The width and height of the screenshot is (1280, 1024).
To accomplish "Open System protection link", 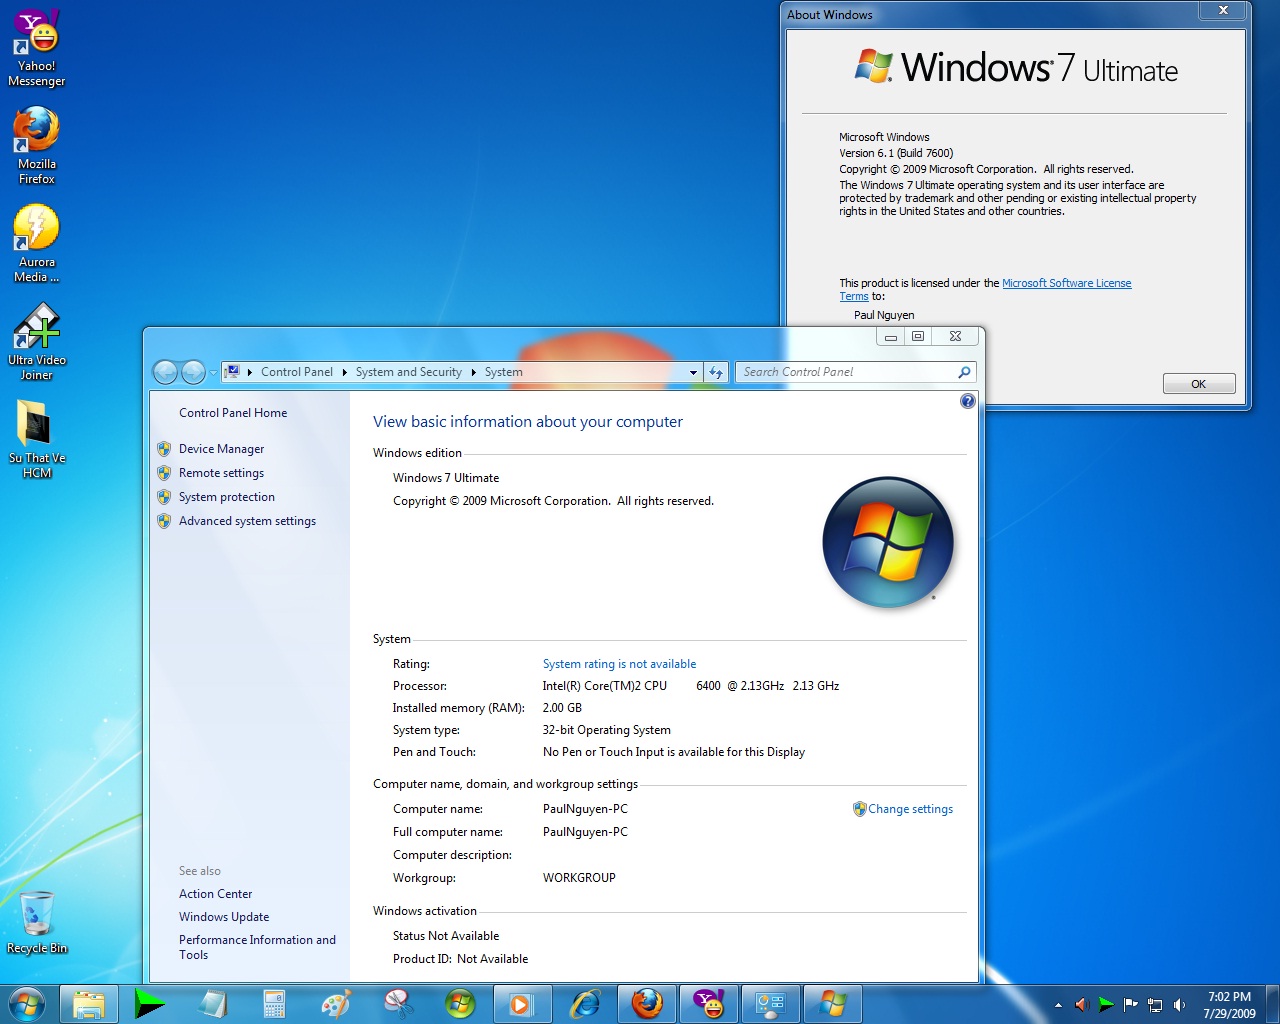I will pos(226,497).
